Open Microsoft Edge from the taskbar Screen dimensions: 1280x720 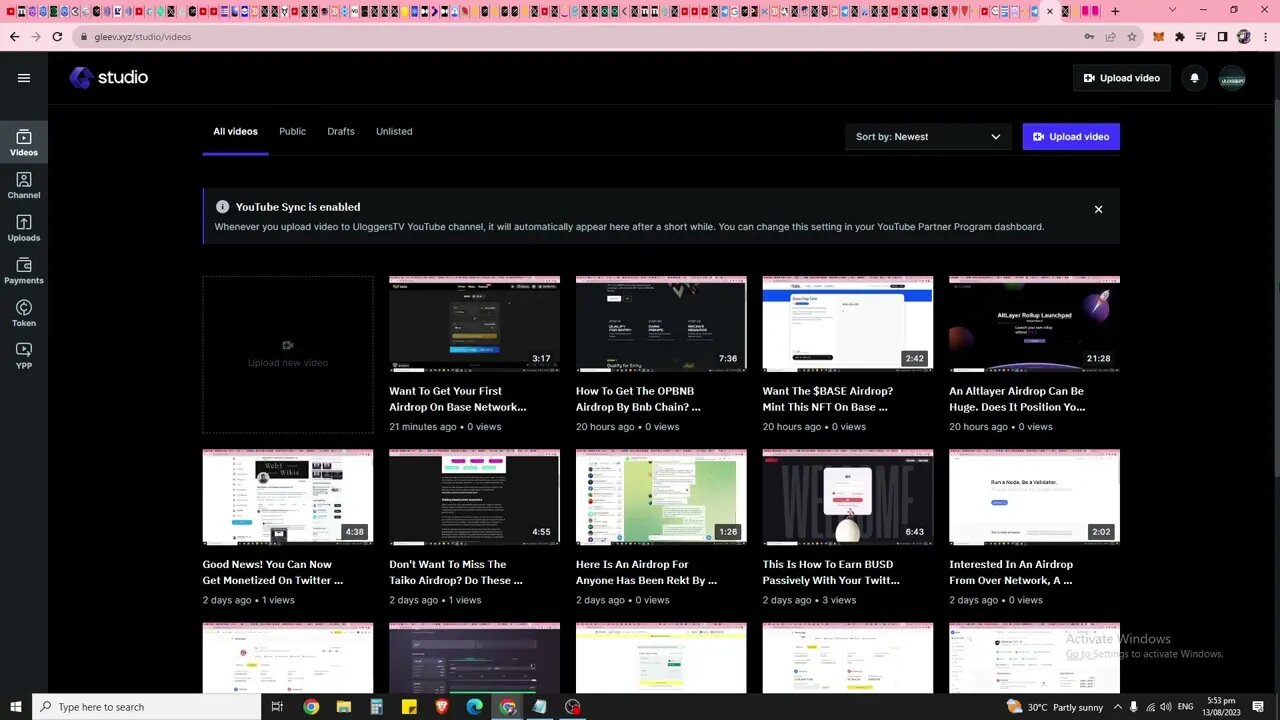(475, 707)
